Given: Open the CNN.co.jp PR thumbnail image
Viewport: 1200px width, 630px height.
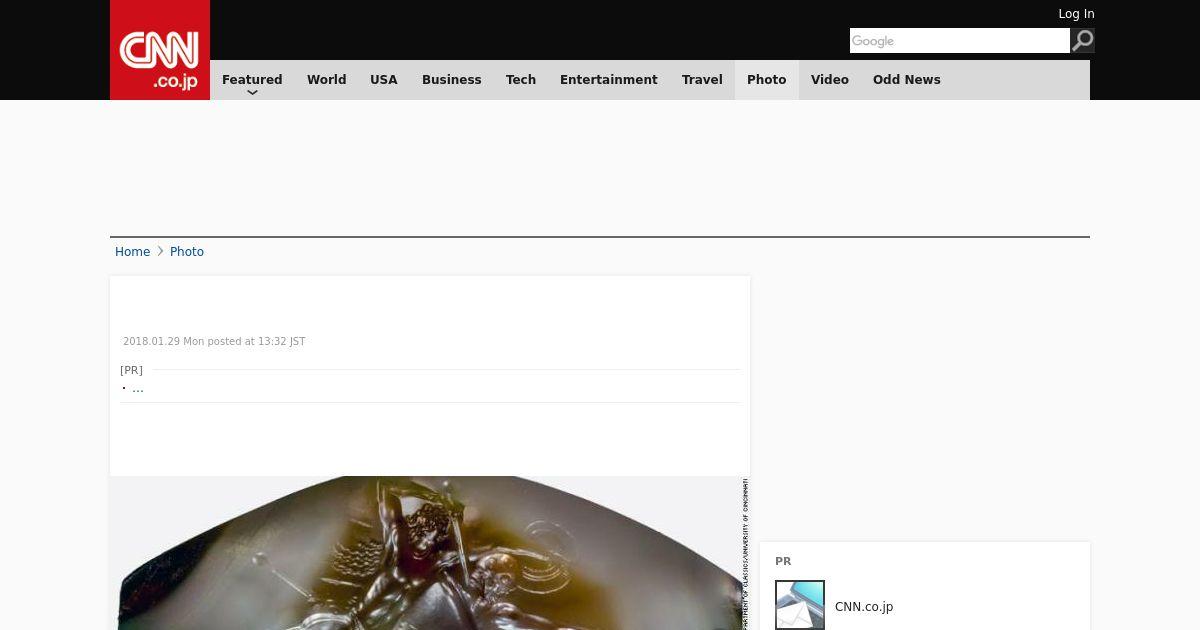Looking at the screenshot, I should tap(800, 605).
